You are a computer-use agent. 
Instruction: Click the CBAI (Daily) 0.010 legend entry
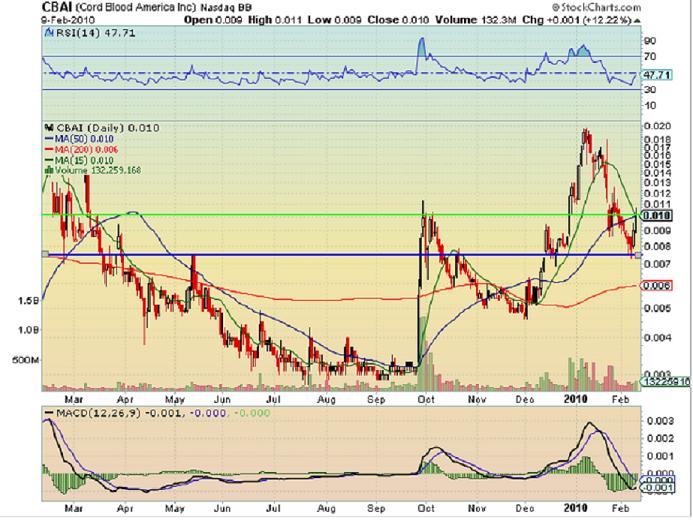coord(106,128)
